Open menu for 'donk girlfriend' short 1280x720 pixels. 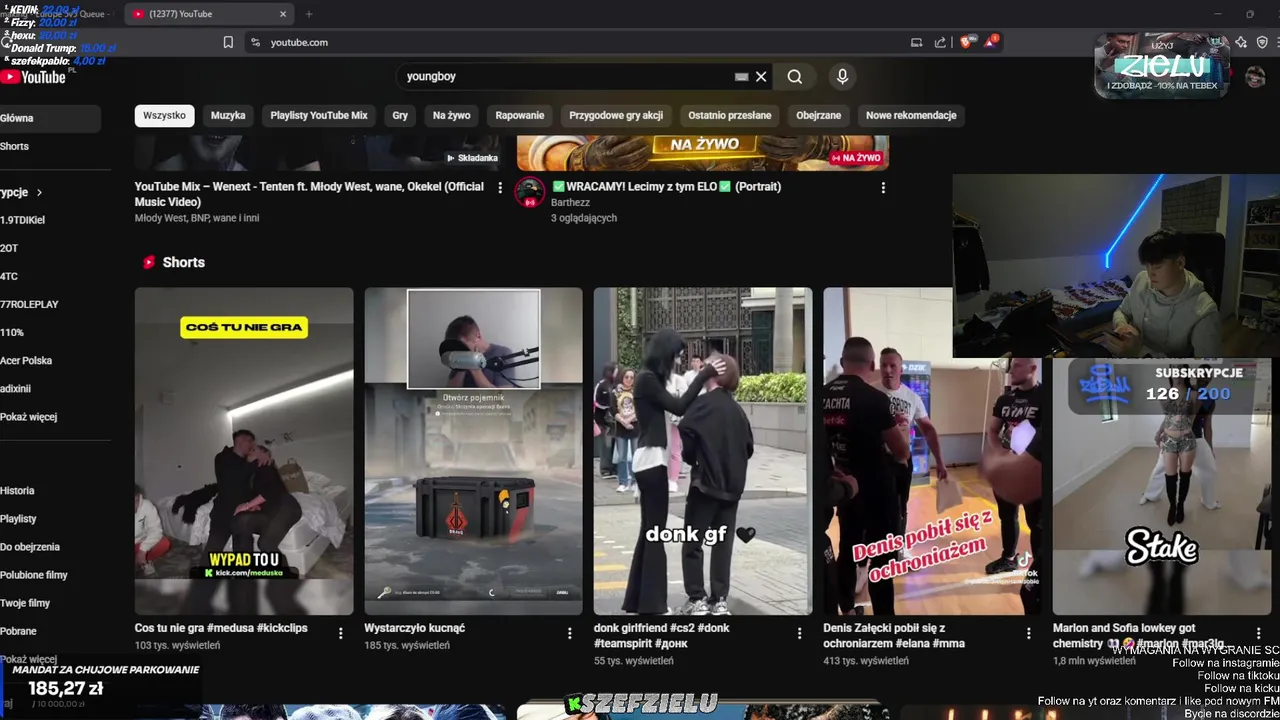[x=799, y=633]
